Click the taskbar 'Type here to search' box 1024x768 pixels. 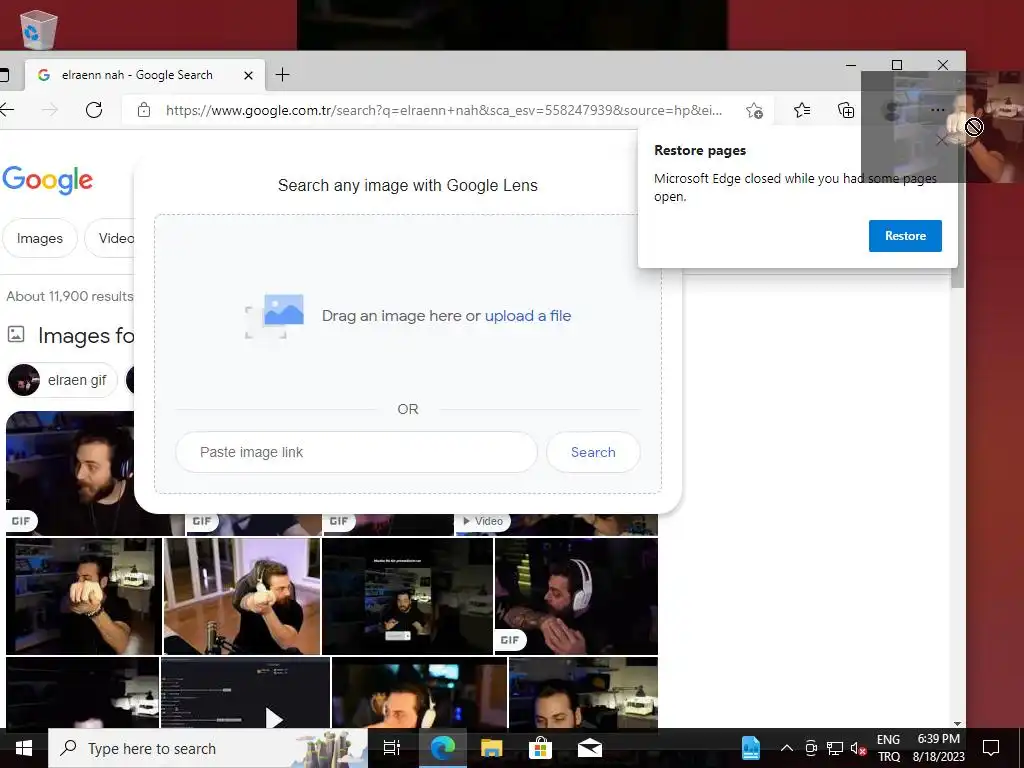coord(208,748)
